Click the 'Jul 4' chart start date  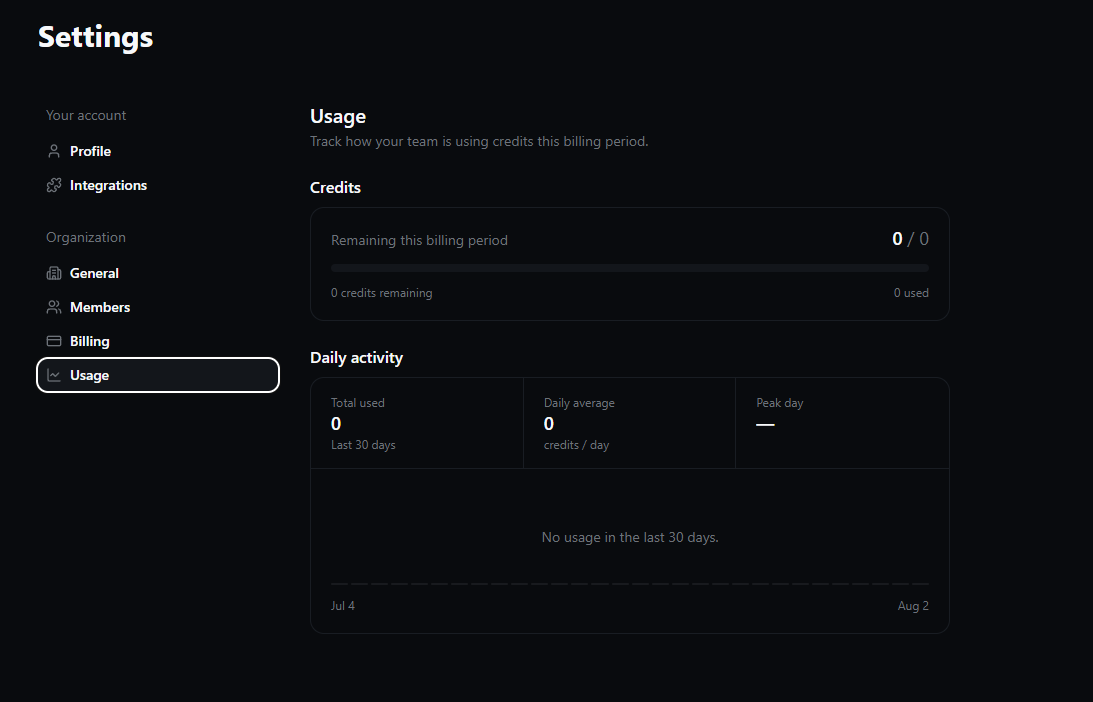(x=343, y=606)
